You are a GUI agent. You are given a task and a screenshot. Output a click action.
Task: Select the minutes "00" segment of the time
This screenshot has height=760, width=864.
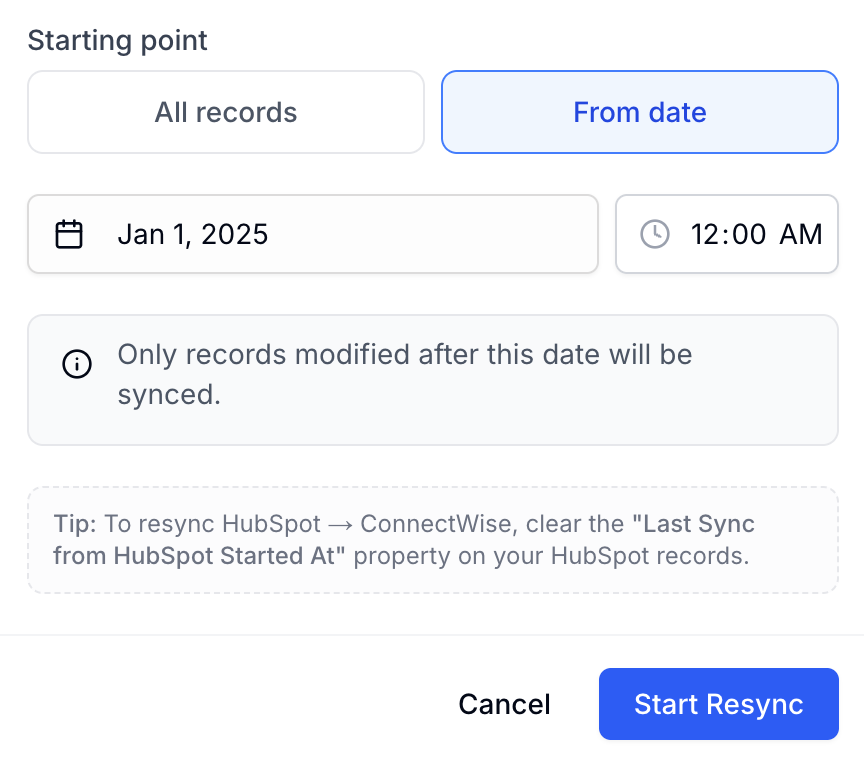tap(749, 234)
